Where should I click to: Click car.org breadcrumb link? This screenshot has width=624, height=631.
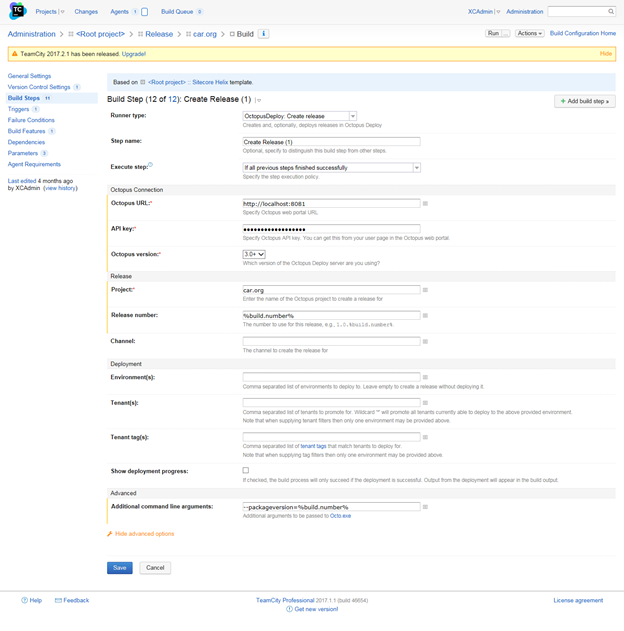pos(205,34)
